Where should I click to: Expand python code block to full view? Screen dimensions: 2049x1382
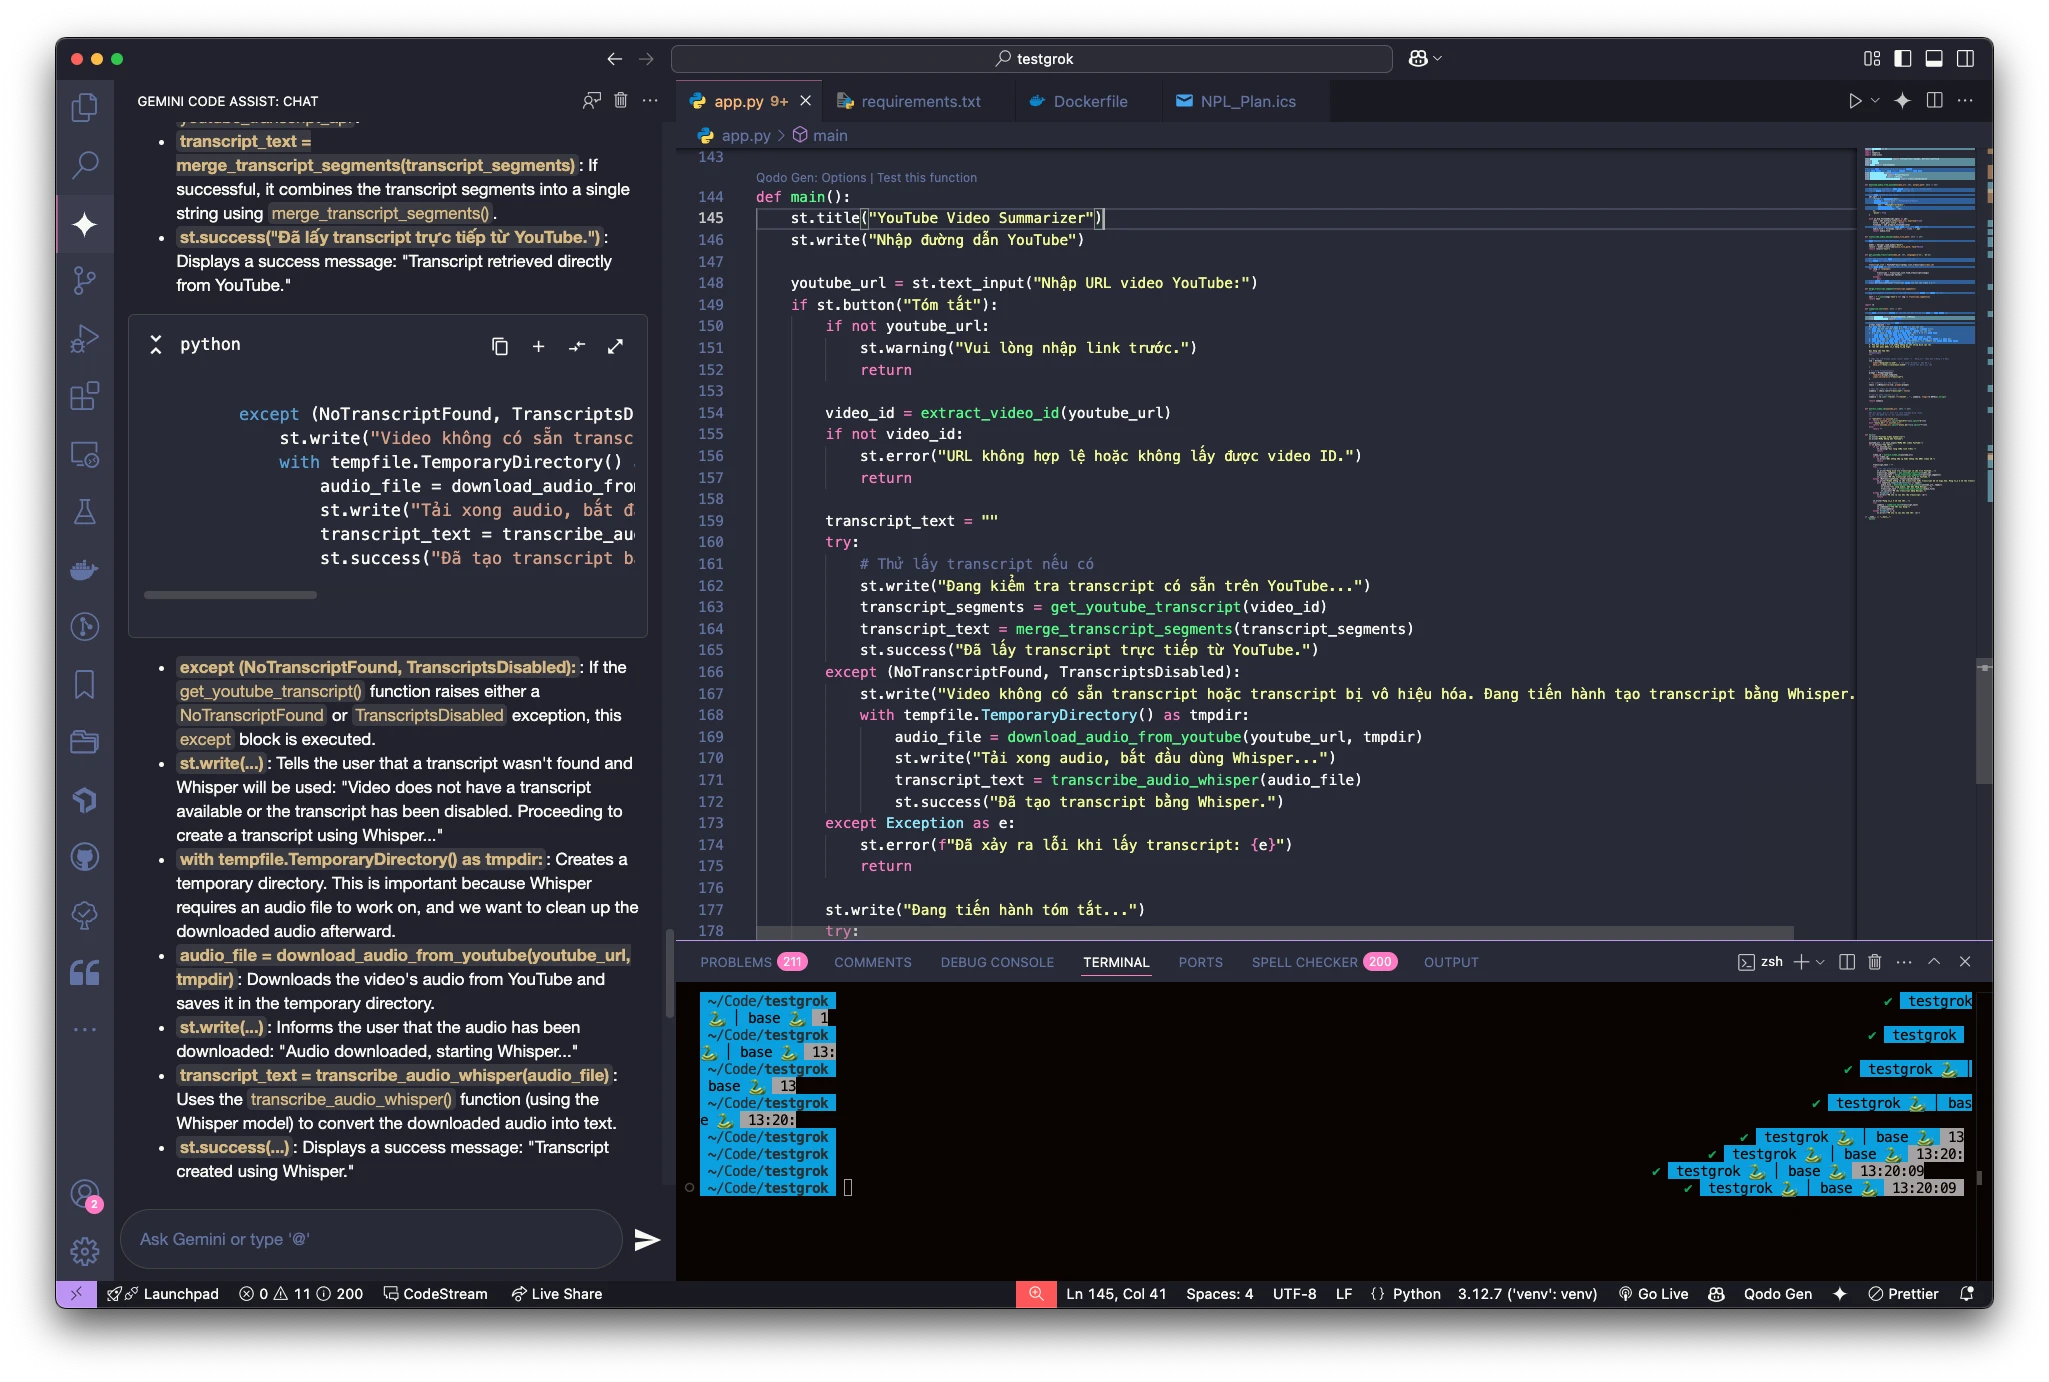coord(615,346)
